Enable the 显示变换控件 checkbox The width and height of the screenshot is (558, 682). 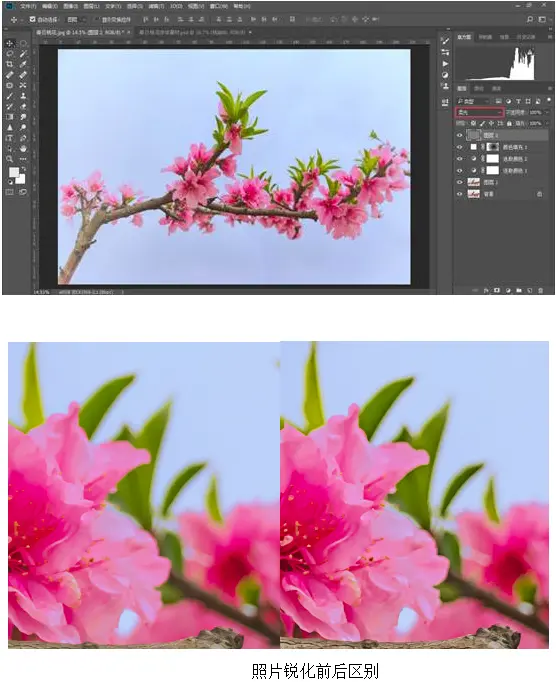point(97,20)
